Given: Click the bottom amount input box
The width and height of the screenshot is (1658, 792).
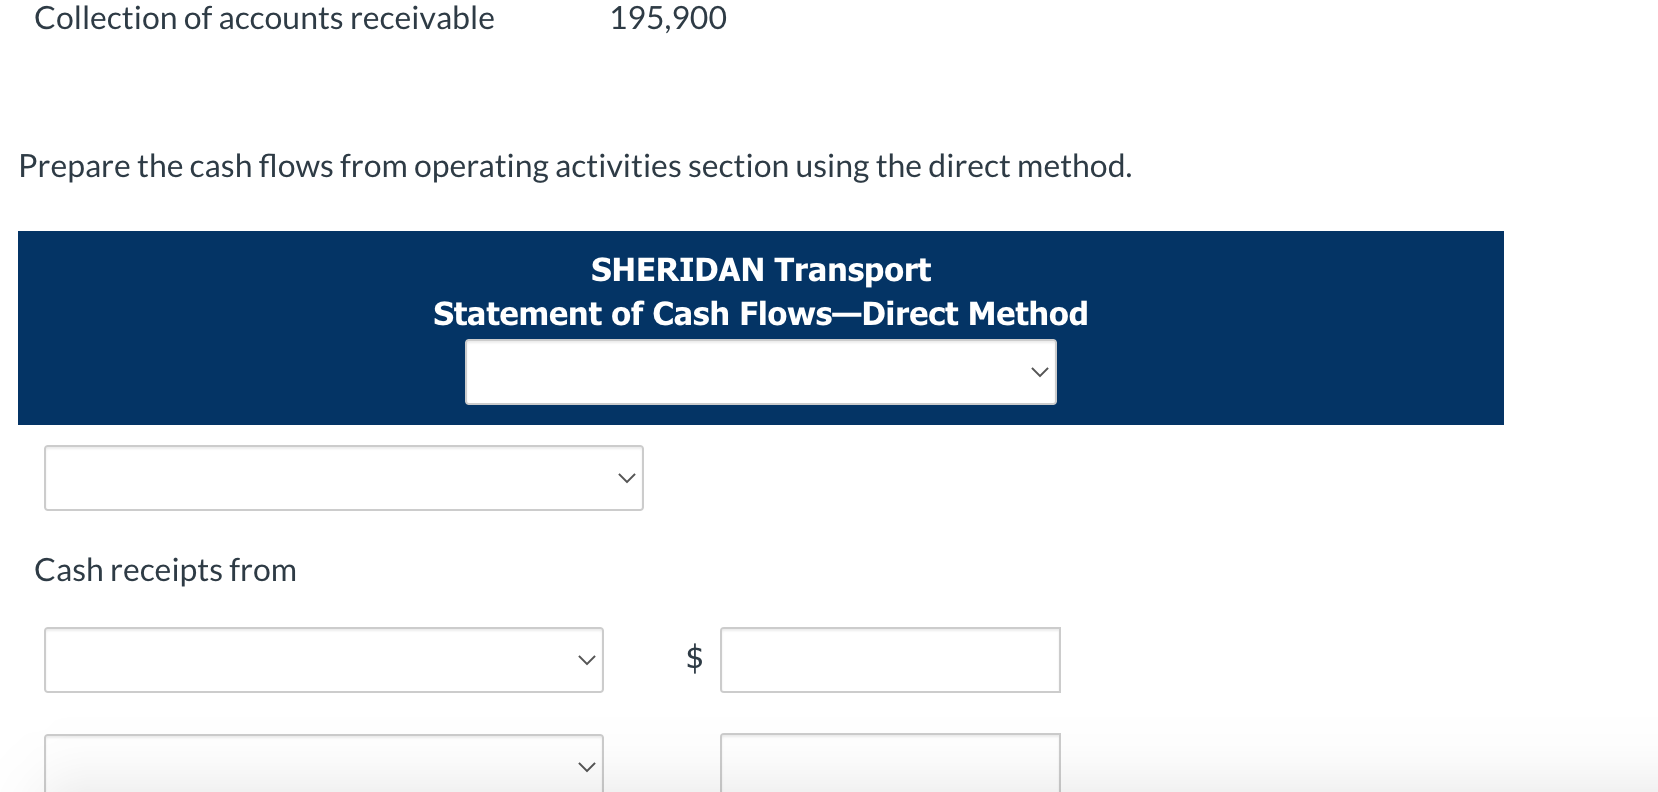Looking at the screenshot, I should tap(889, 765).
